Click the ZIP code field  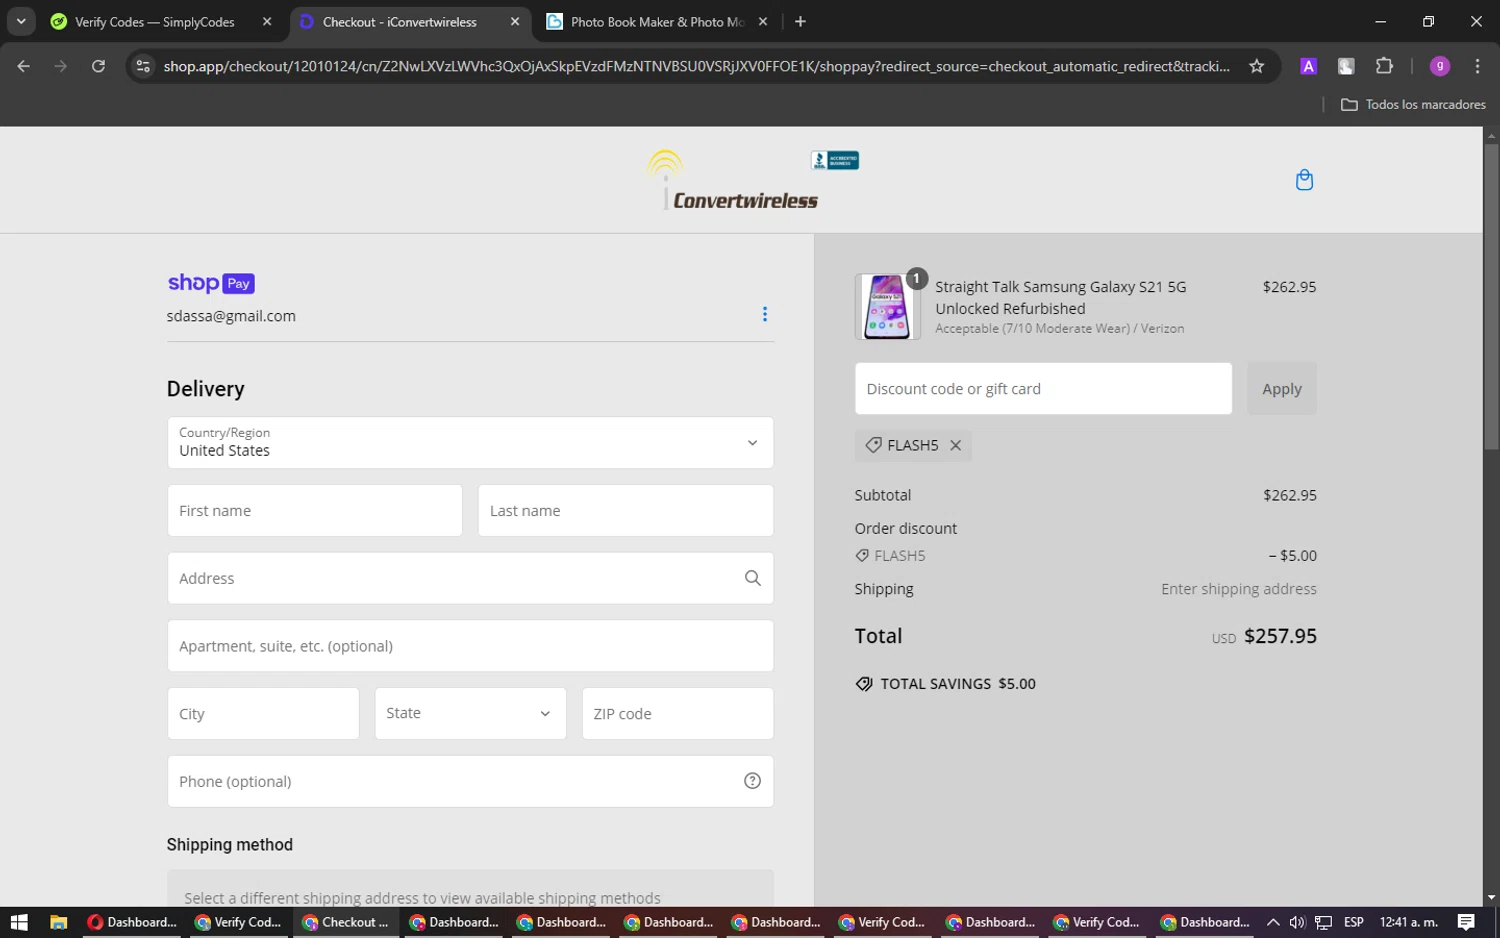pos(678,713)
